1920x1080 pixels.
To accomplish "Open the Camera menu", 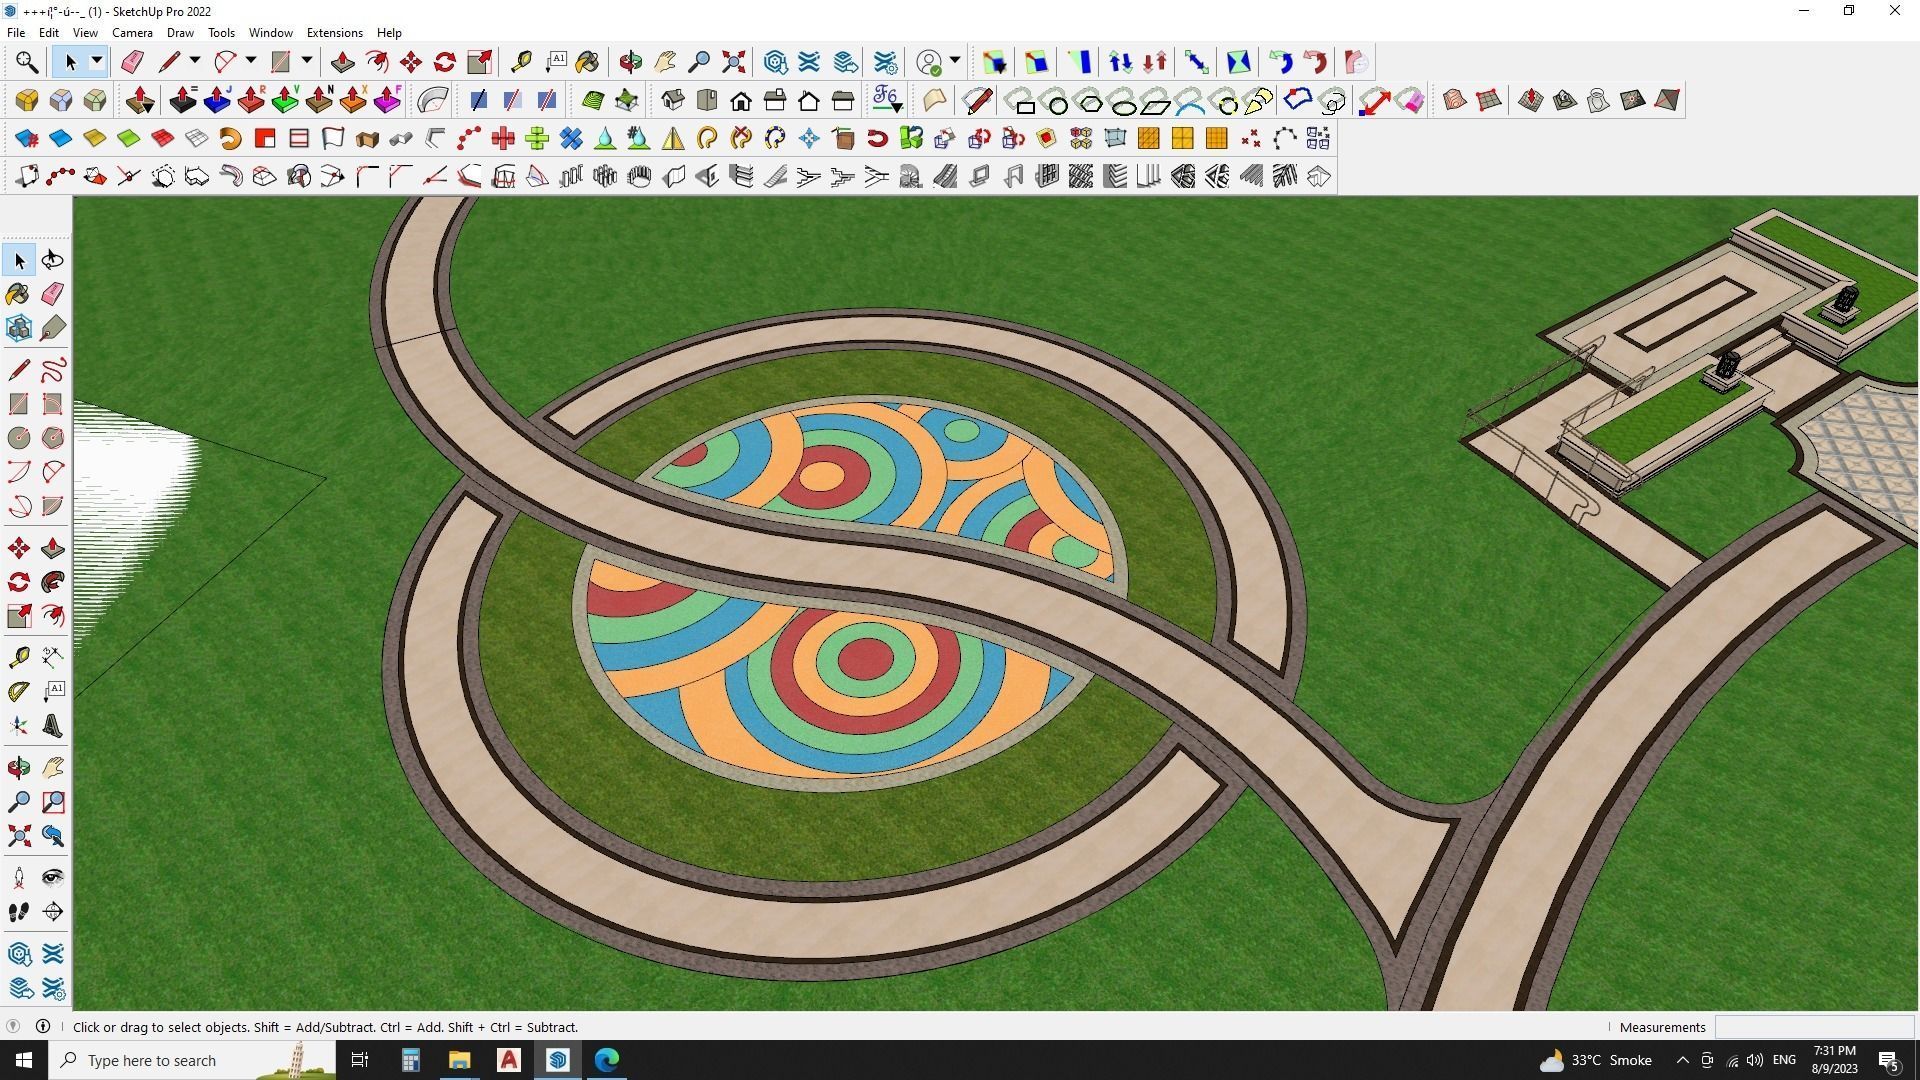I will [x=132, y=33].
